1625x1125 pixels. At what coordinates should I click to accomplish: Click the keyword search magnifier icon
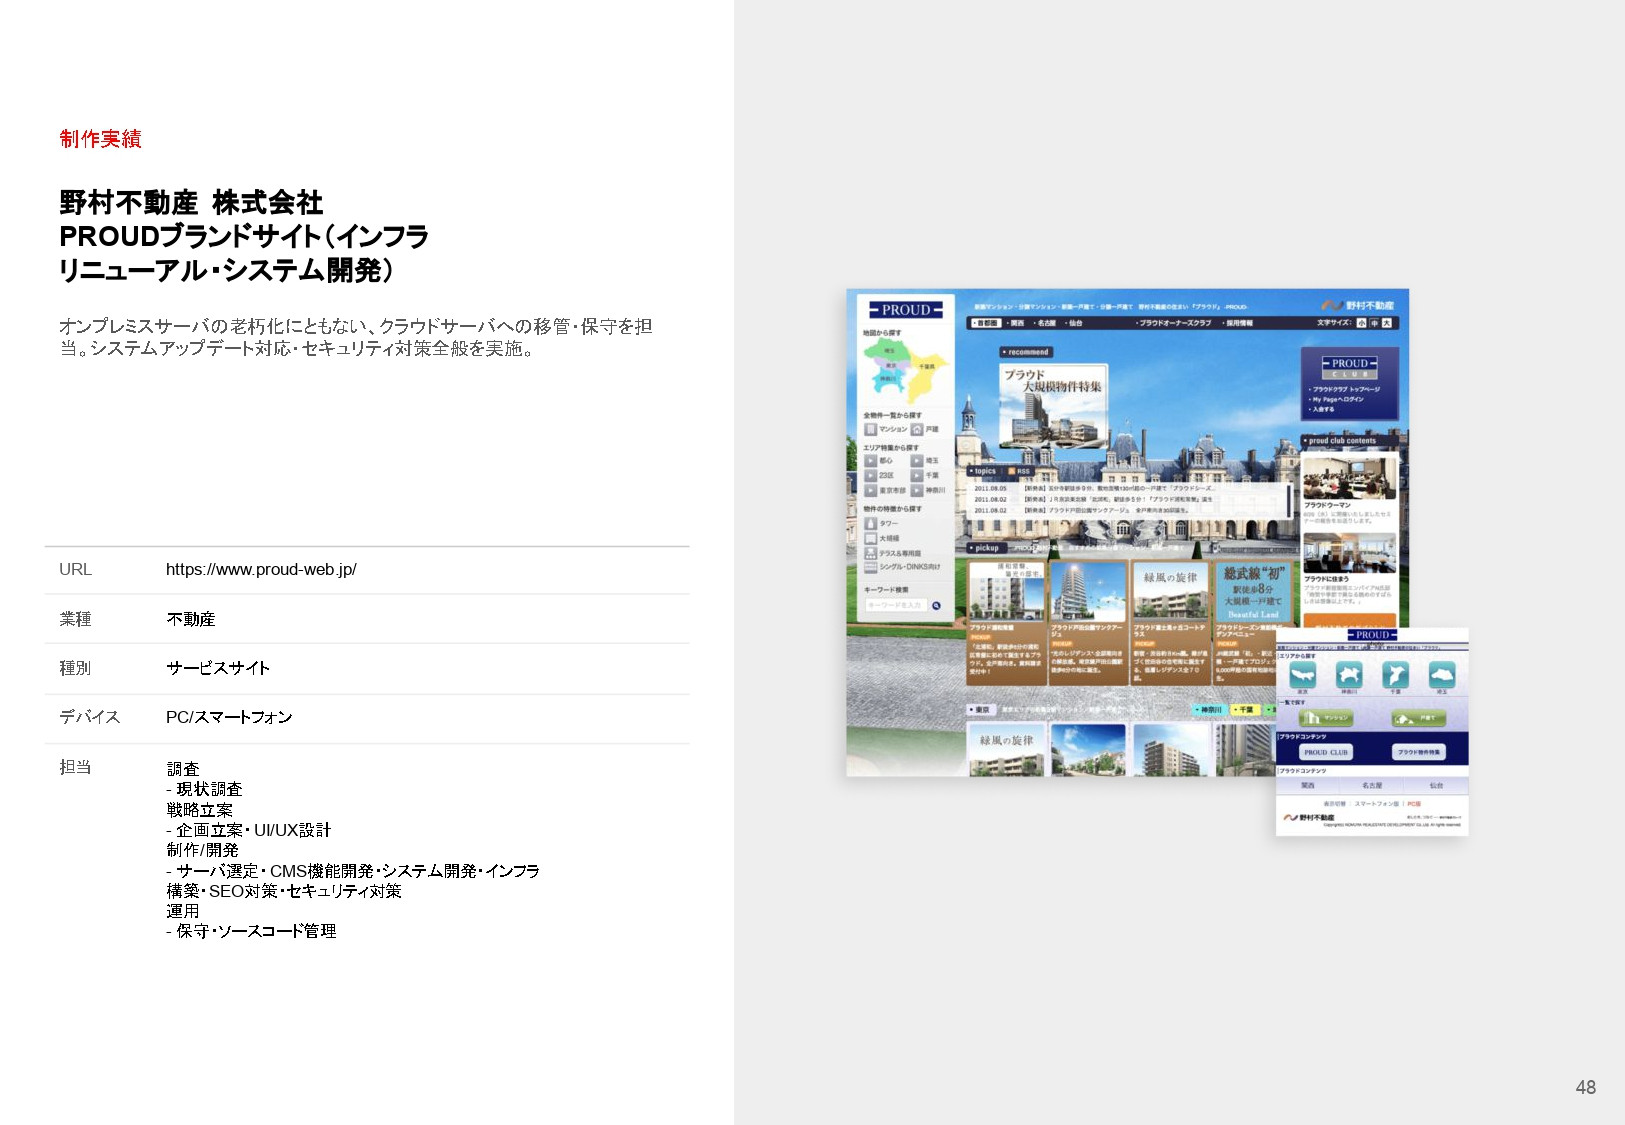point(935,605)
